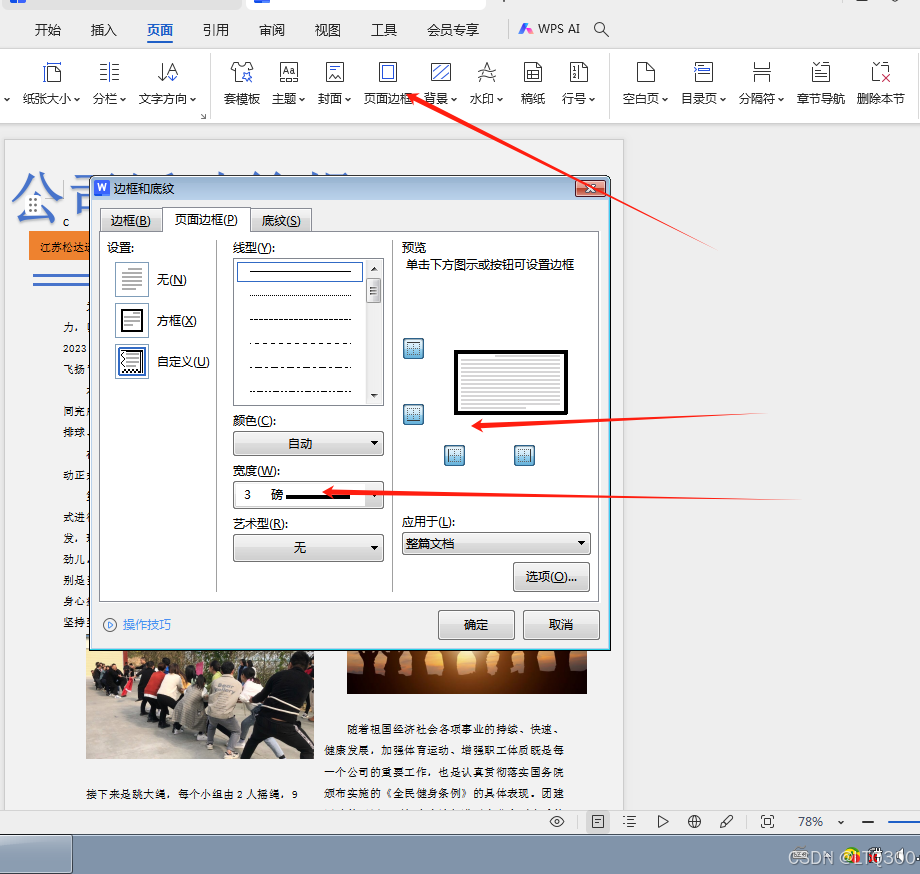The width and height of the screenshot is (920, 874).
Task: Switch to the 会员专享 ribbon tab
Action: (453, 30)
